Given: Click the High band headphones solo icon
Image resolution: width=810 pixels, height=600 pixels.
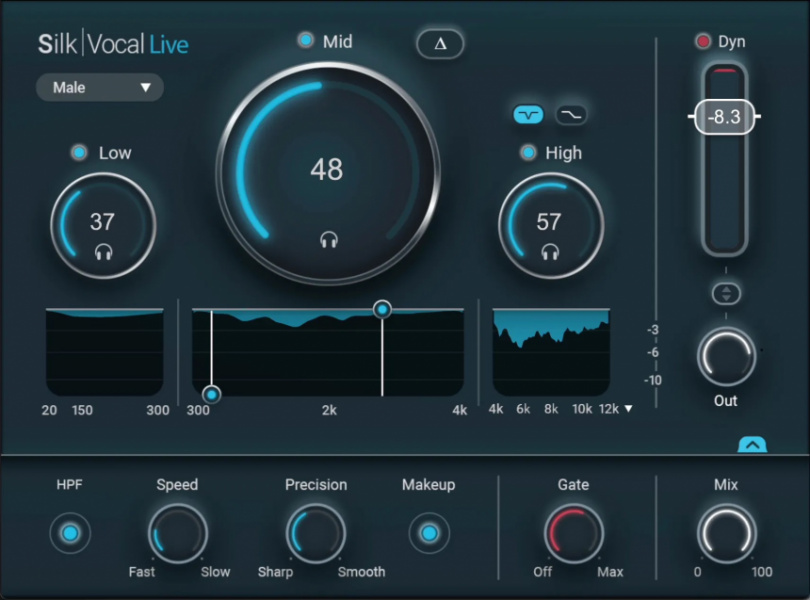Looking at the screenshot, I should click(x=549, y=252).
